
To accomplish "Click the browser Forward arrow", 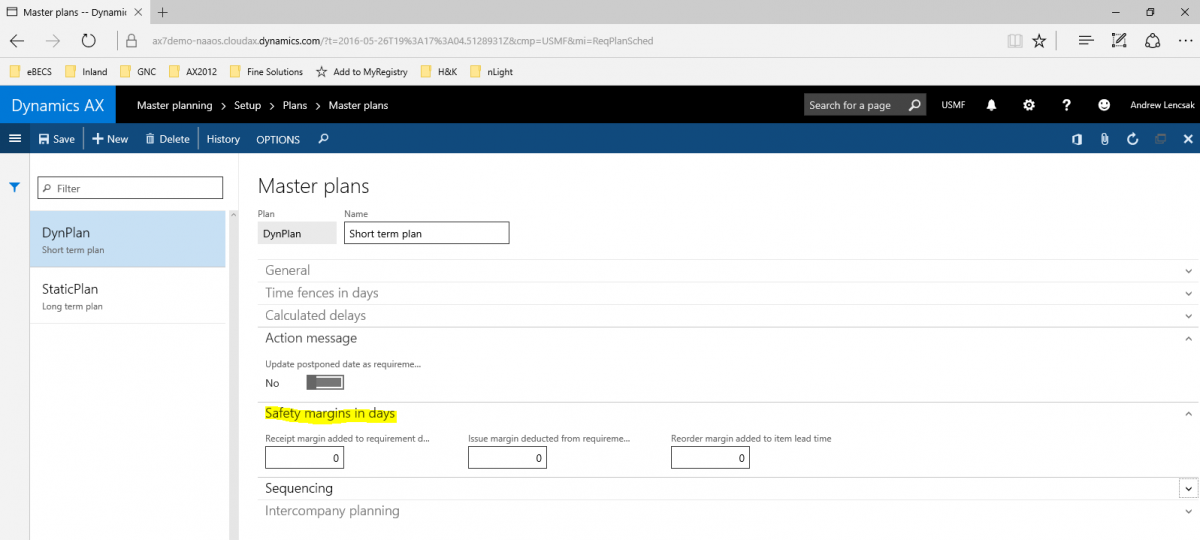I will click(x=53, y=41).
